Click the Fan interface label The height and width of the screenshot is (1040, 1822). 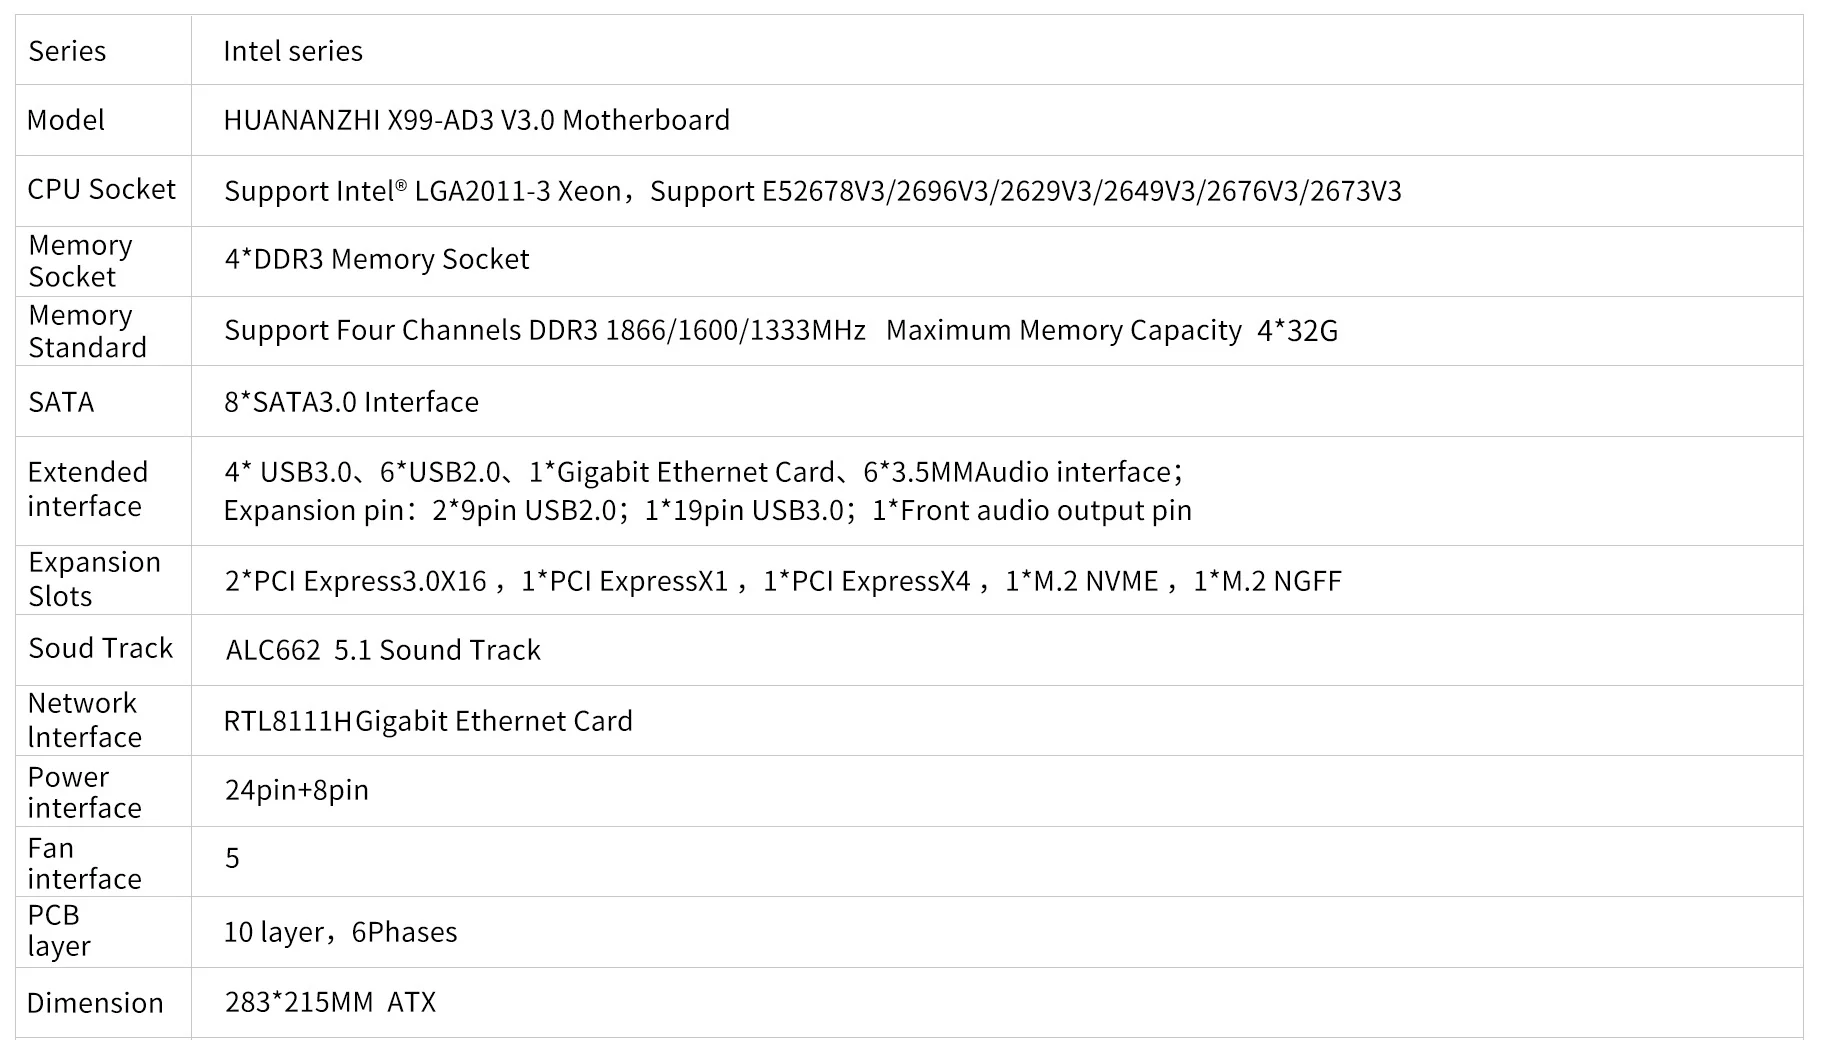coord(84,863)
